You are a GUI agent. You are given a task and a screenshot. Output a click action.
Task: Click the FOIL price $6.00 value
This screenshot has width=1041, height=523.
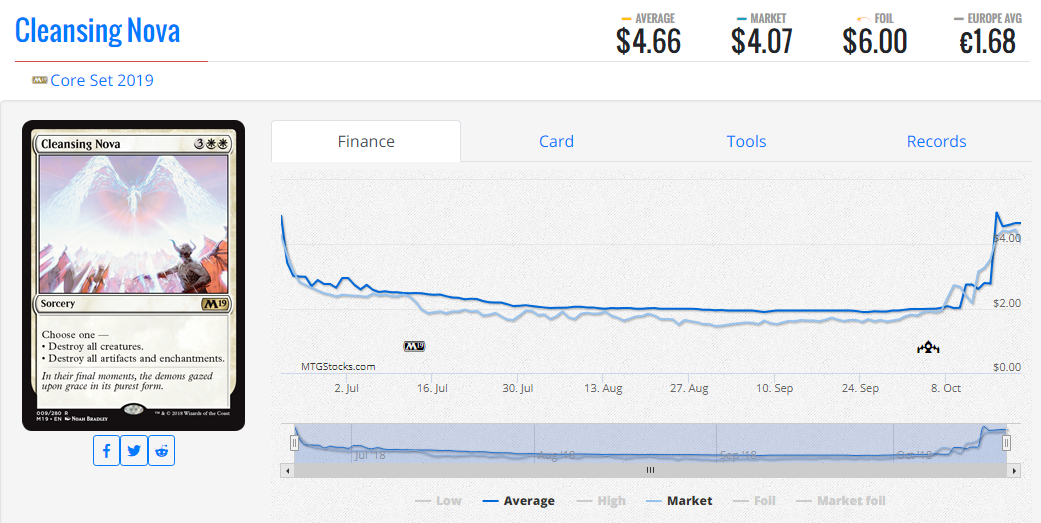[875, 41]
